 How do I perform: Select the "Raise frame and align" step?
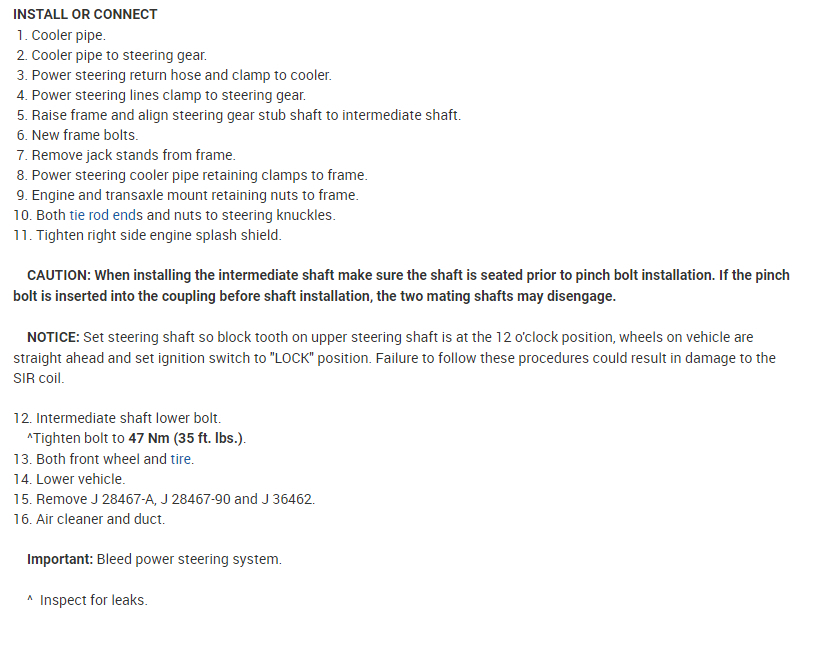pos(246,115)
